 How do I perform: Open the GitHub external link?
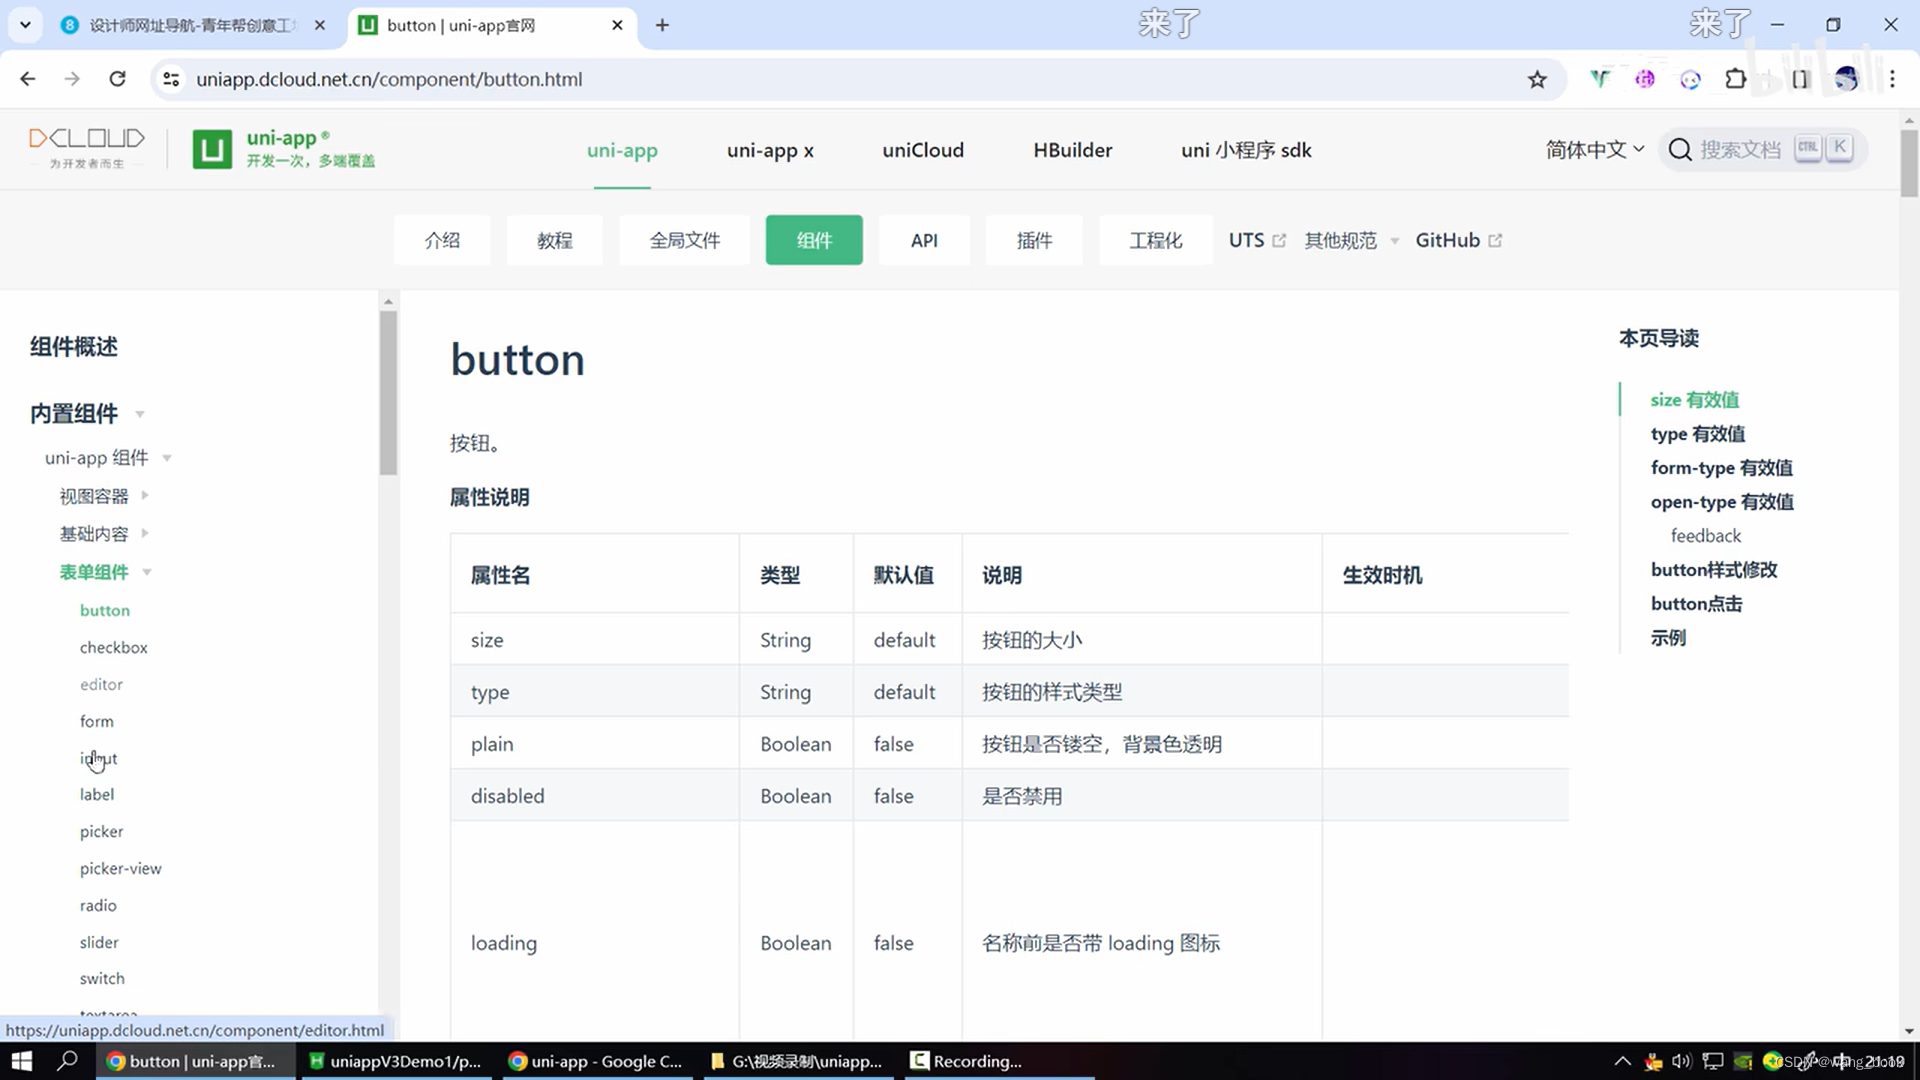(1458, 240)
